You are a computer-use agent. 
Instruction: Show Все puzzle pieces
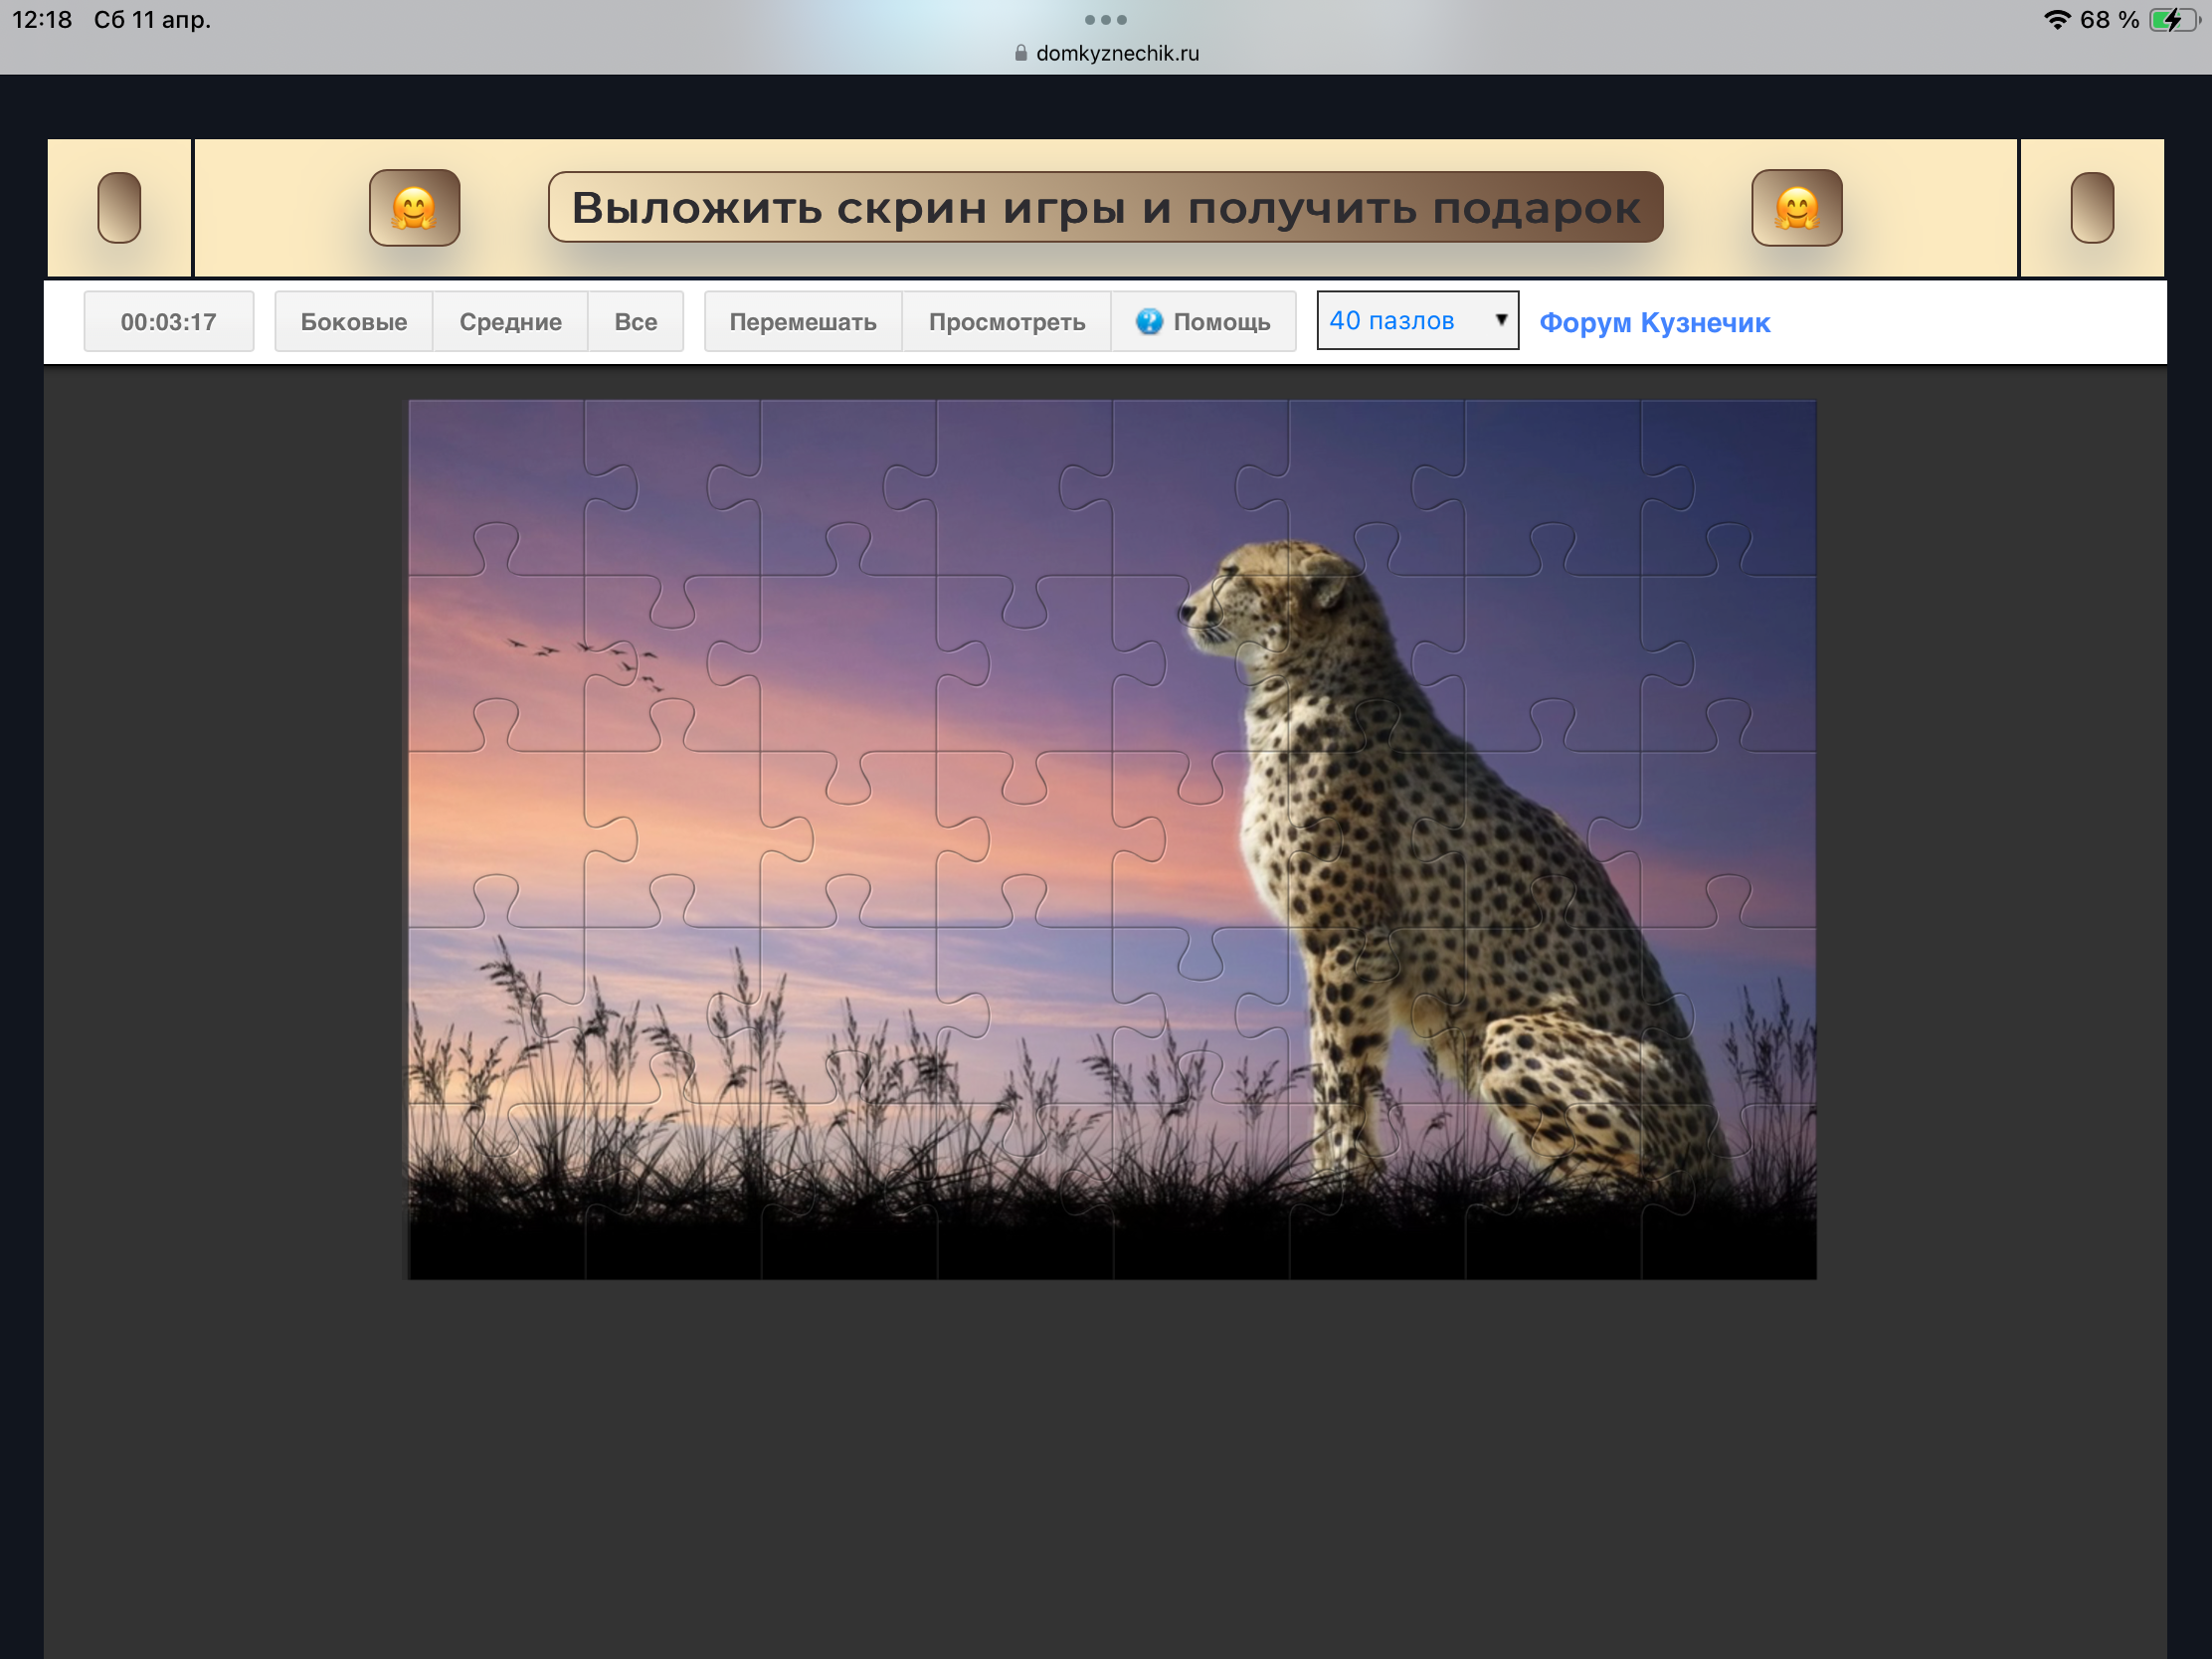[x=635, y=322]
